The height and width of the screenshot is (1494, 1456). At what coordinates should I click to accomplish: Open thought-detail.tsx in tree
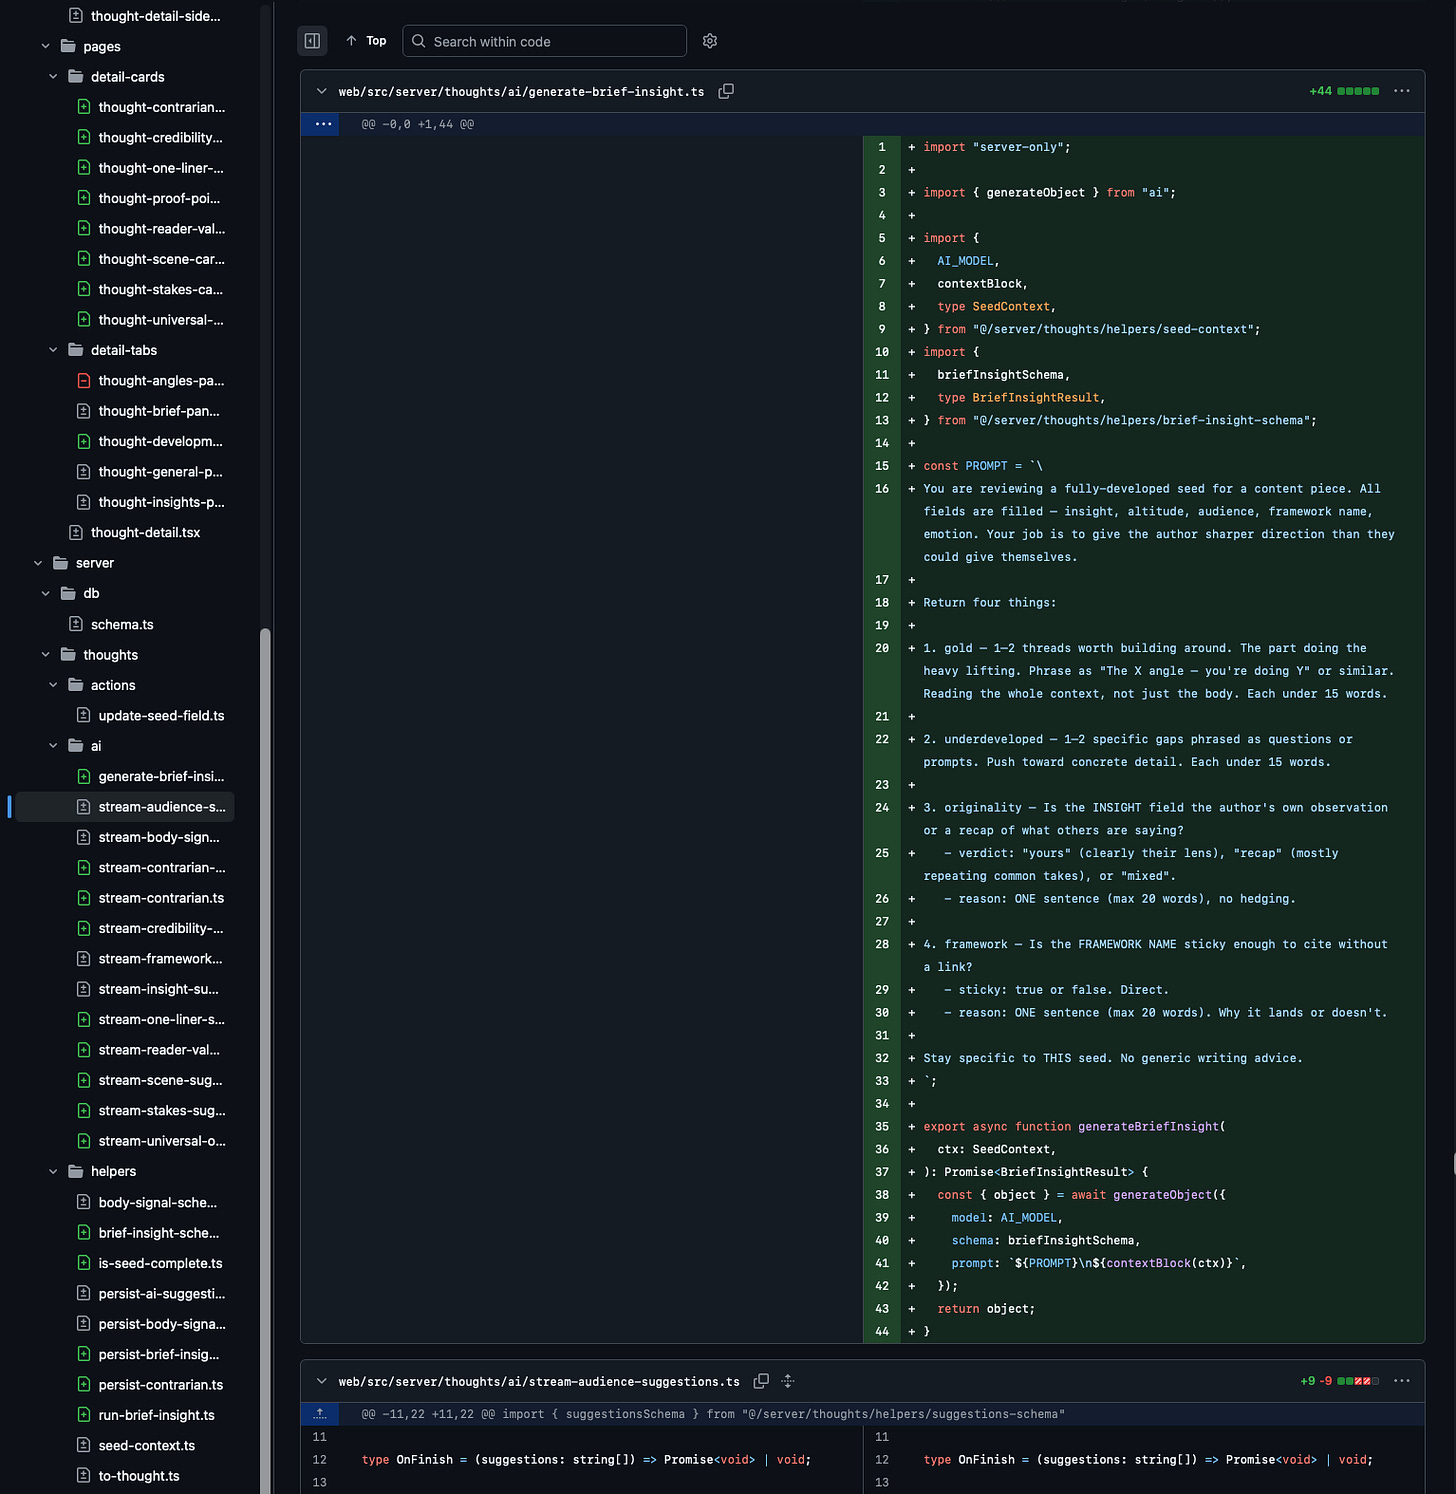(148, 532)
